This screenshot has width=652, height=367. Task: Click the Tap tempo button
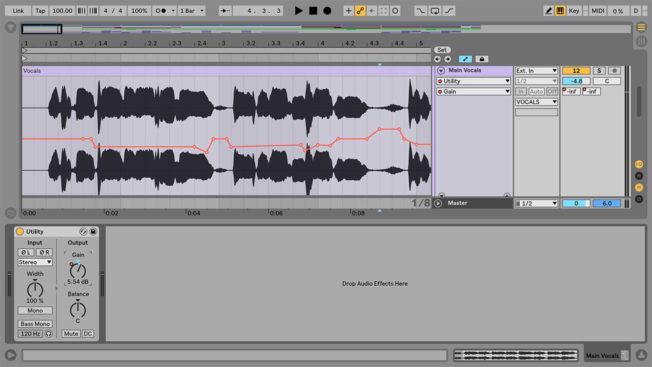pos(40,11)
